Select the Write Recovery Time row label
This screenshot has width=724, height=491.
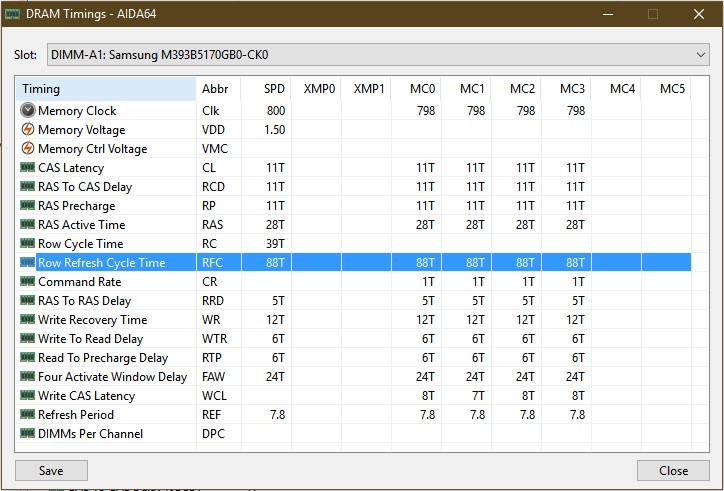pyautogui.click(x=93, y=320)
